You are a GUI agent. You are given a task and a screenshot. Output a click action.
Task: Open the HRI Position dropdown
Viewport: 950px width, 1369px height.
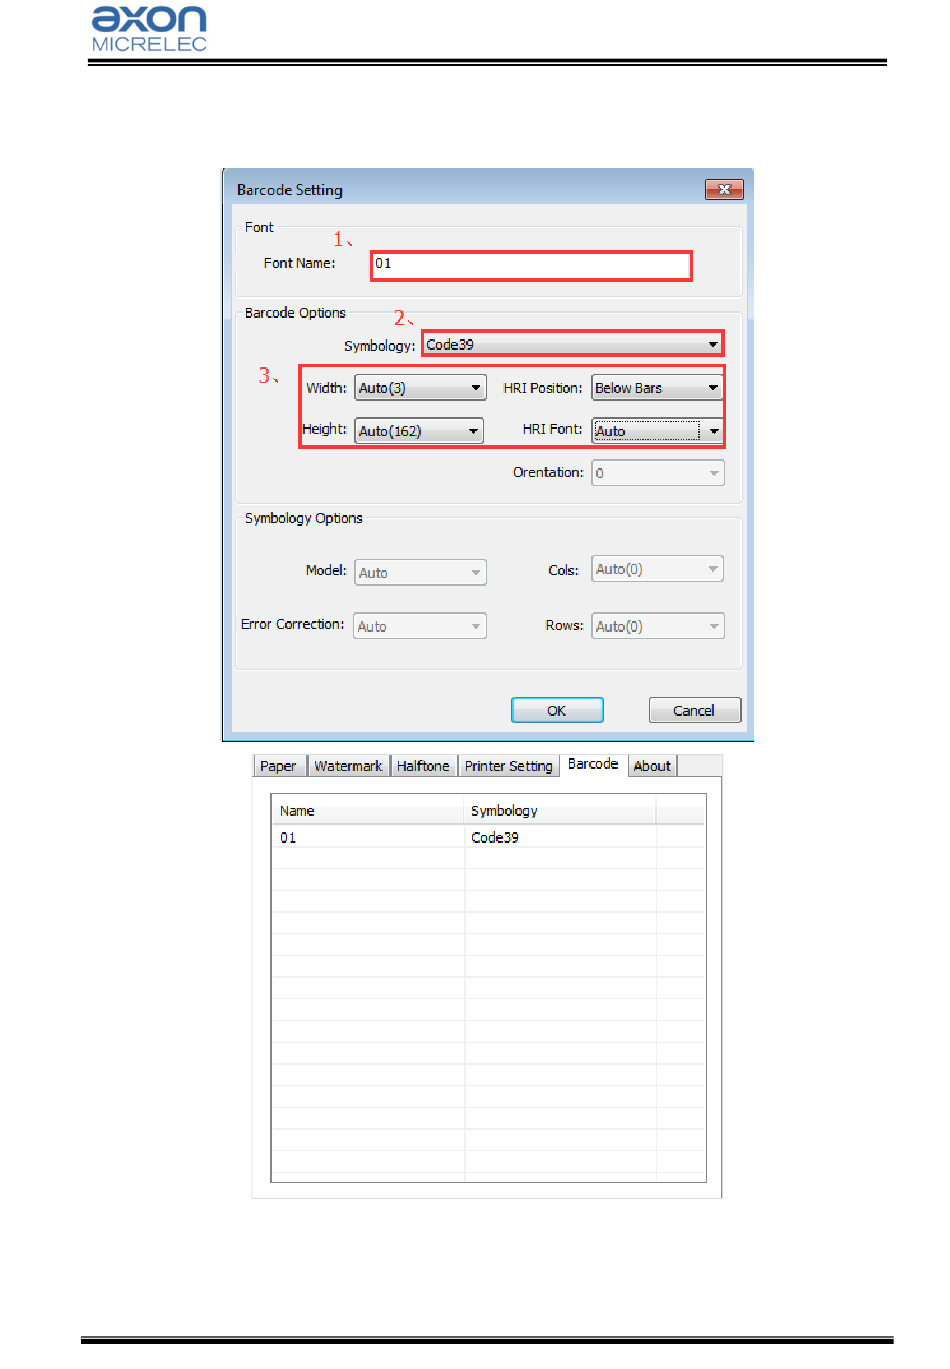[x=657, y=388]
